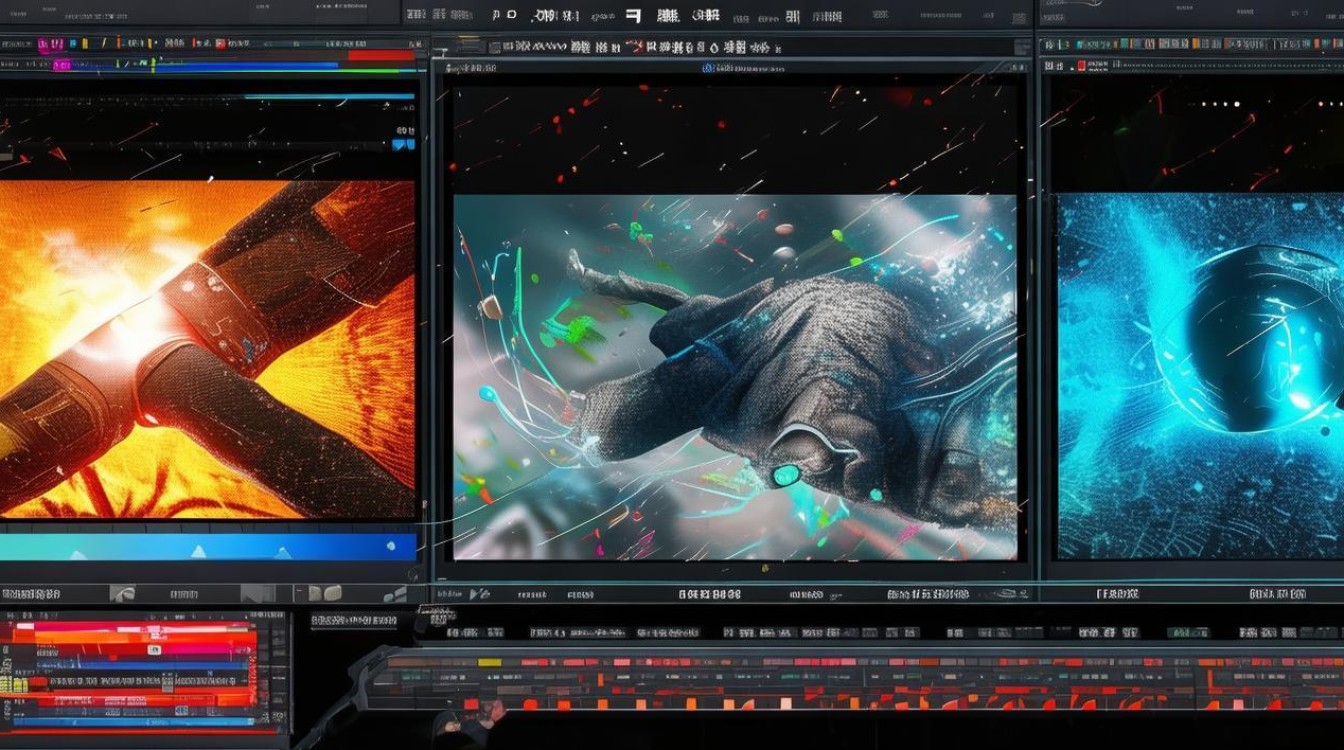The height and width of the screenshot is (750, 1344).
Task: Select the orange fire preview thumbnail
Action: tap(207, 349)
